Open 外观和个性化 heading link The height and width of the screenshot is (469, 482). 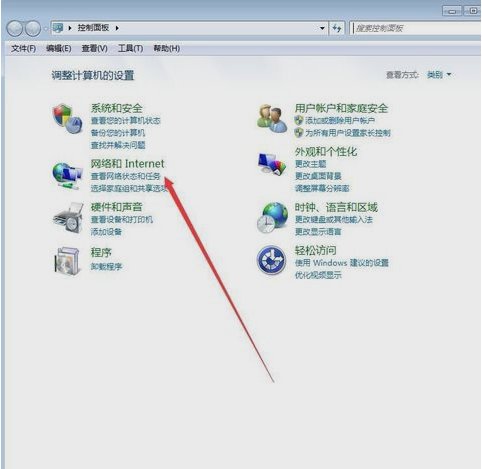pos(326,152)
